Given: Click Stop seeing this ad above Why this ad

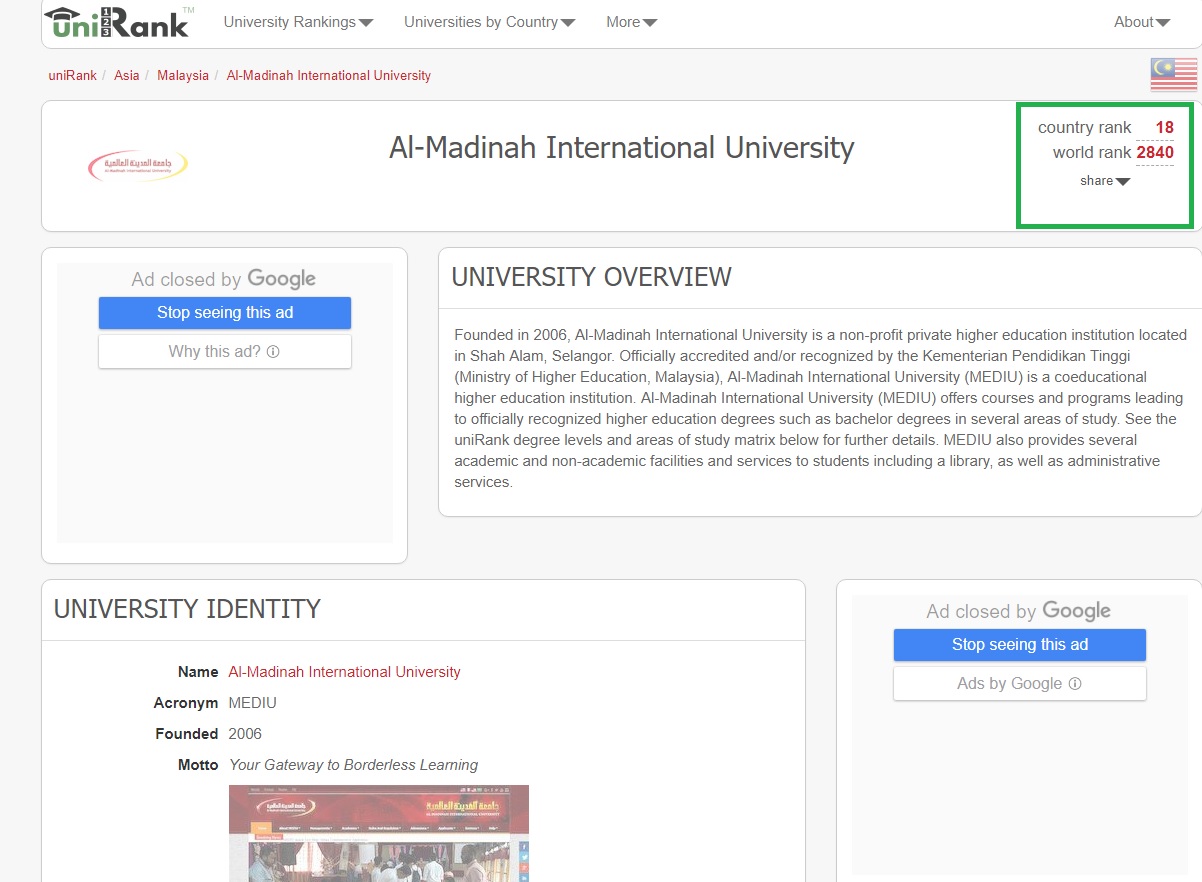Looking at the screenshot, I should click(225, 313).
